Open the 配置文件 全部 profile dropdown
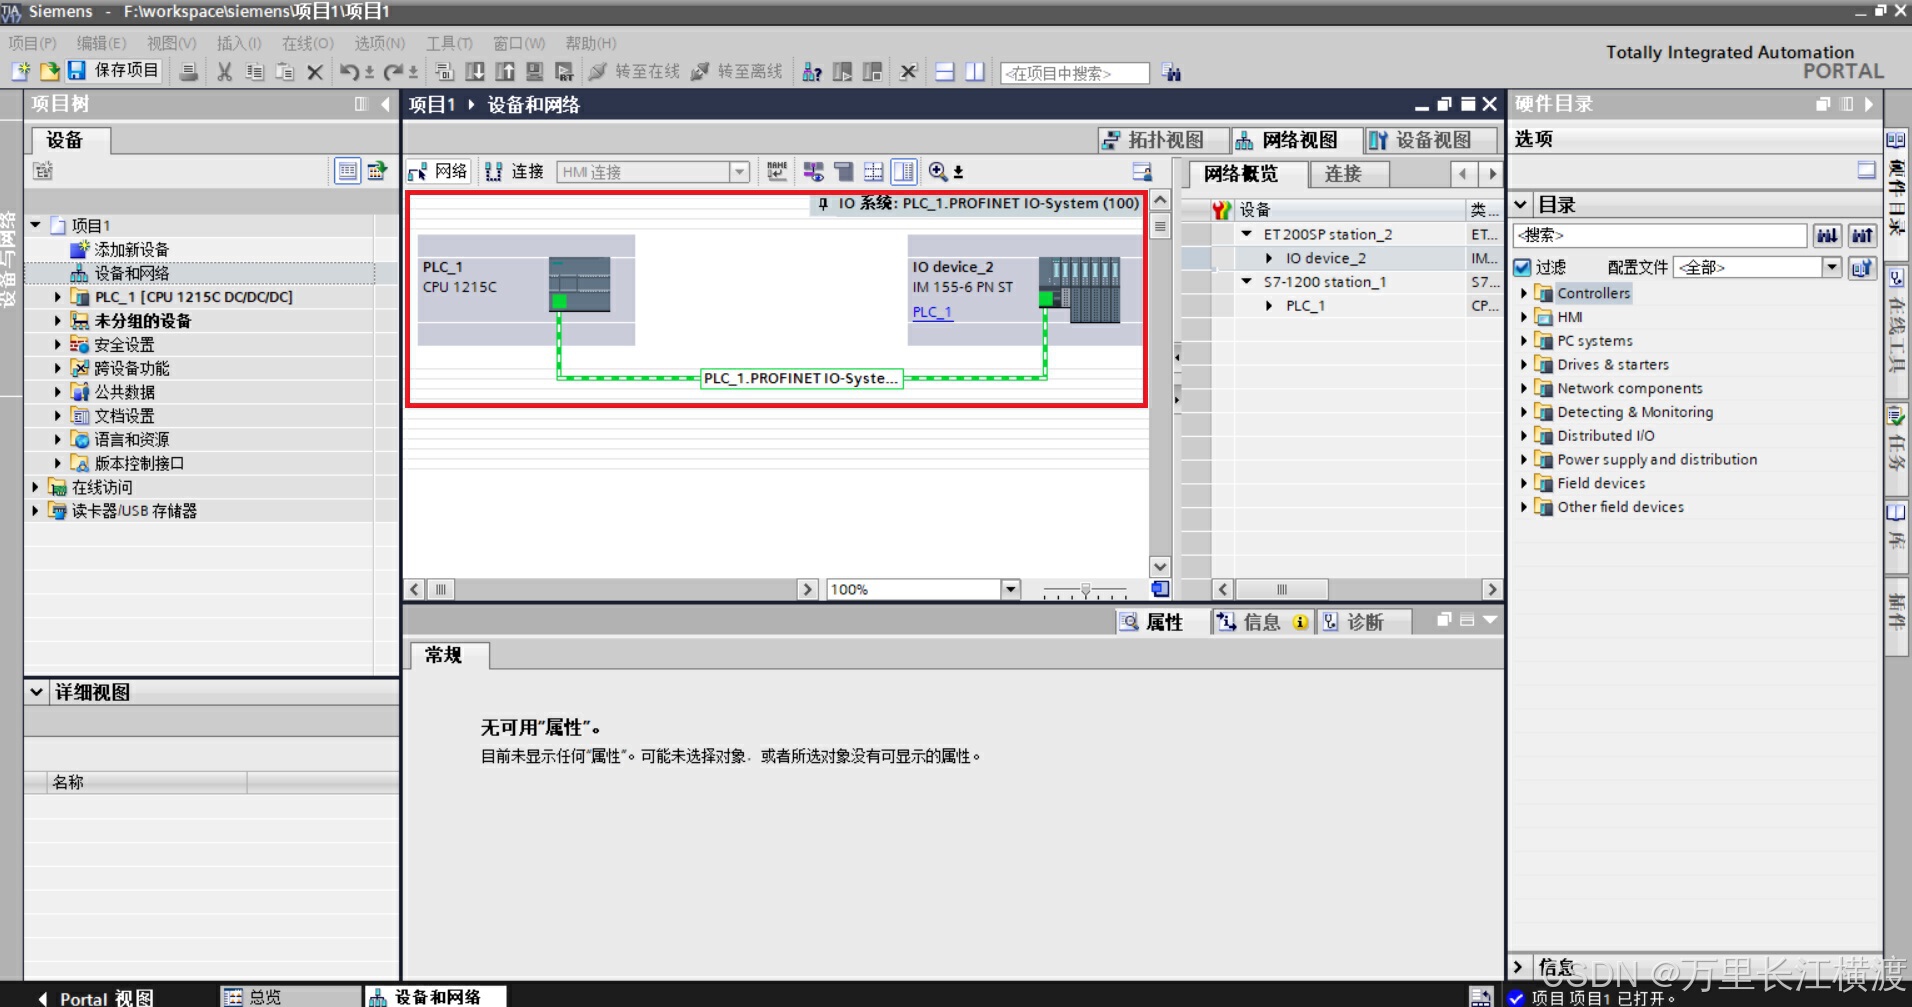 1831,267
